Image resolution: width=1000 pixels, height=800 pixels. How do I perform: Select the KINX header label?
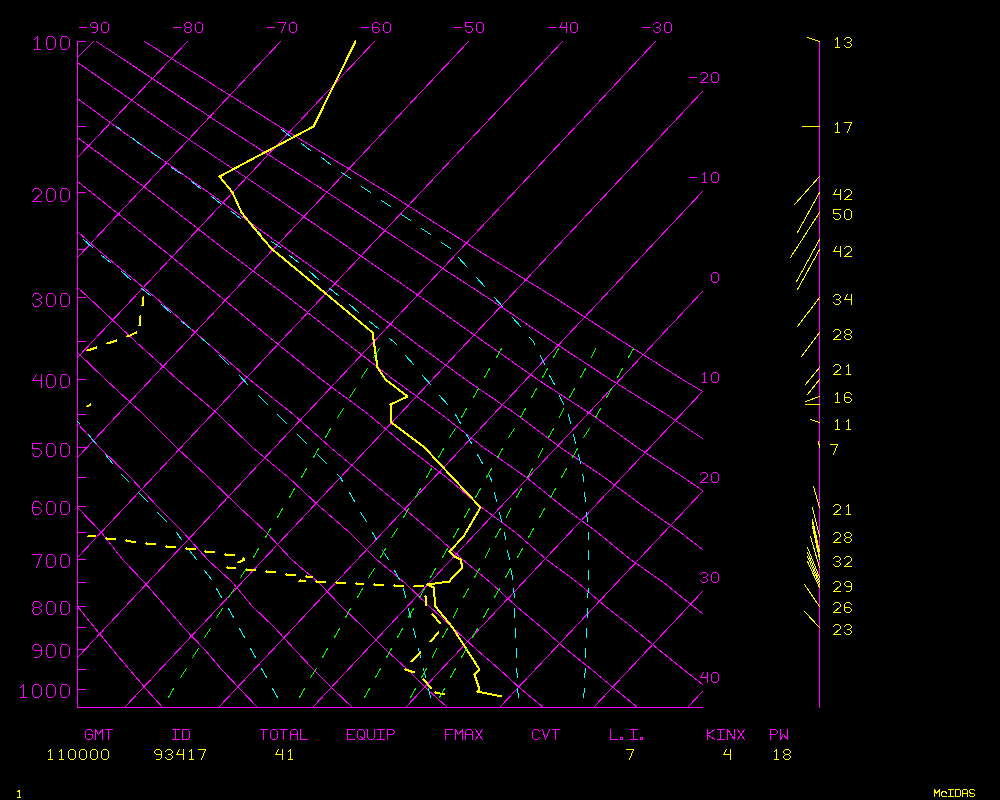pyautogui.click(x=727, y=735)
